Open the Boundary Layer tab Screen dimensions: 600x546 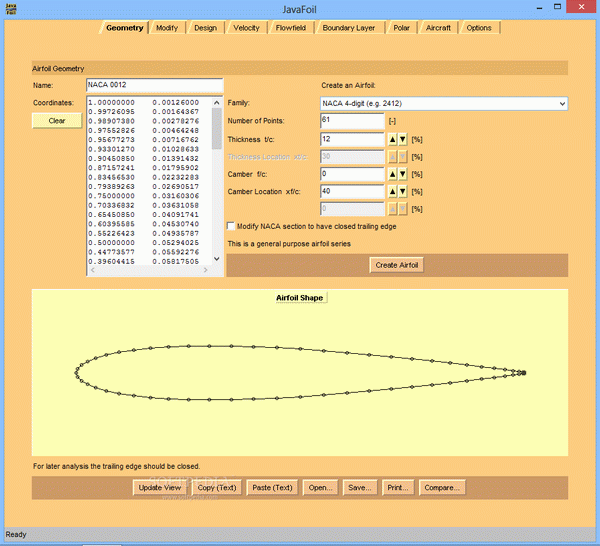coord(349,28)
